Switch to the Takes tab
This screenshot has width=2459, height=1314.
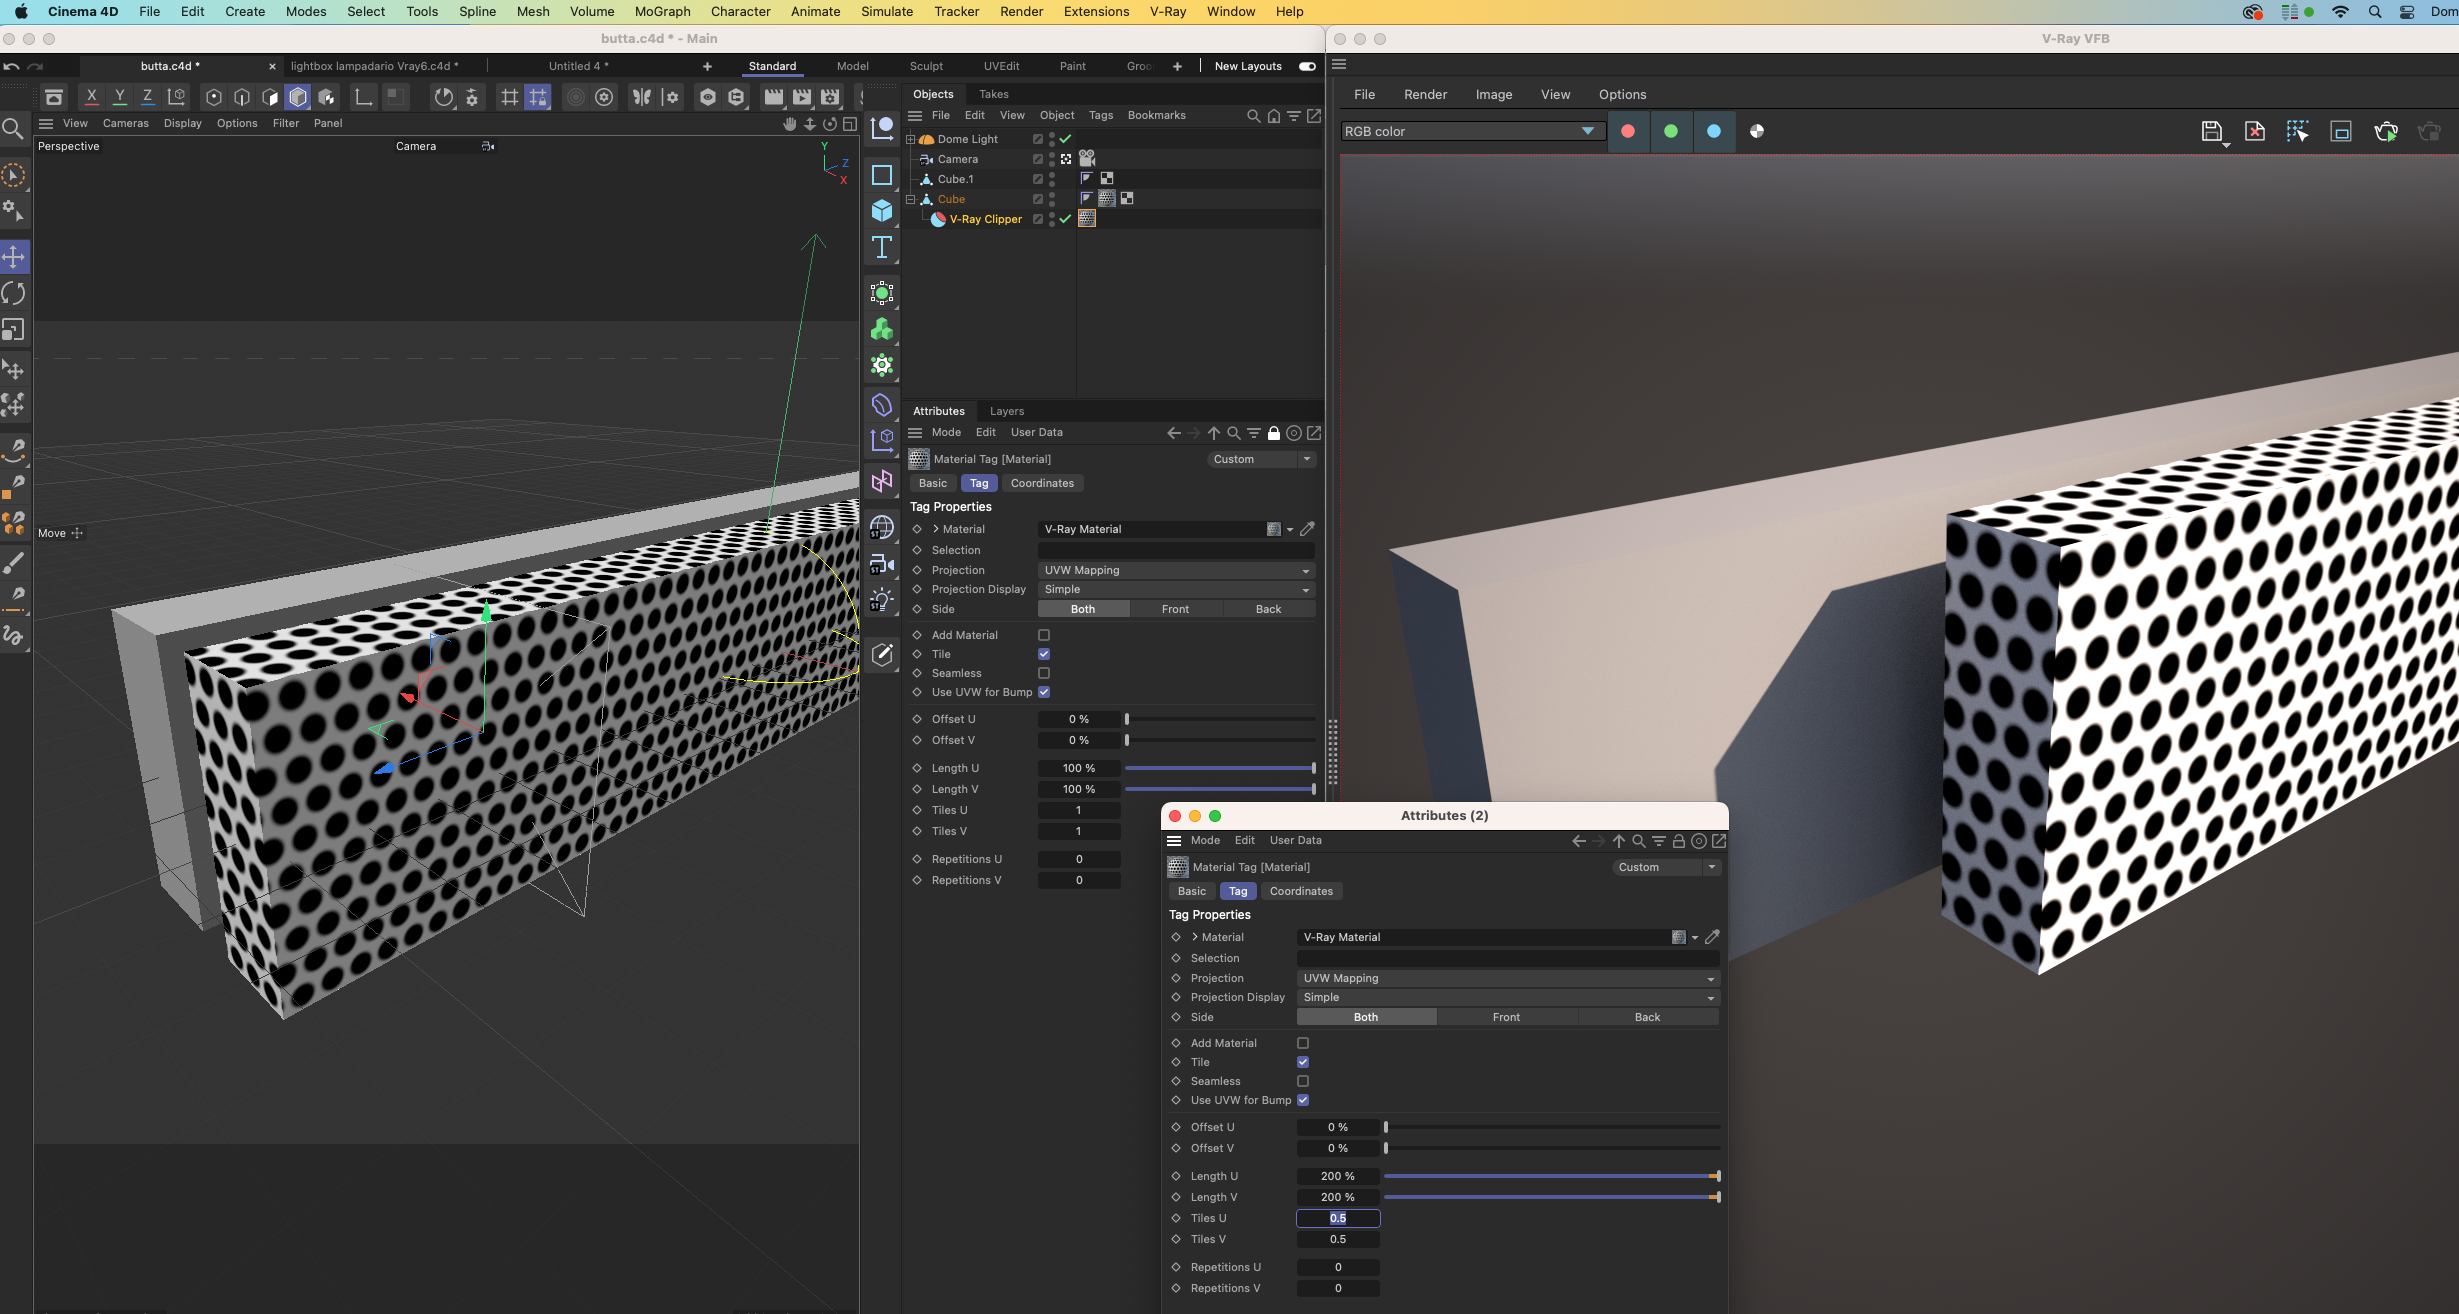tap(993, 94)
